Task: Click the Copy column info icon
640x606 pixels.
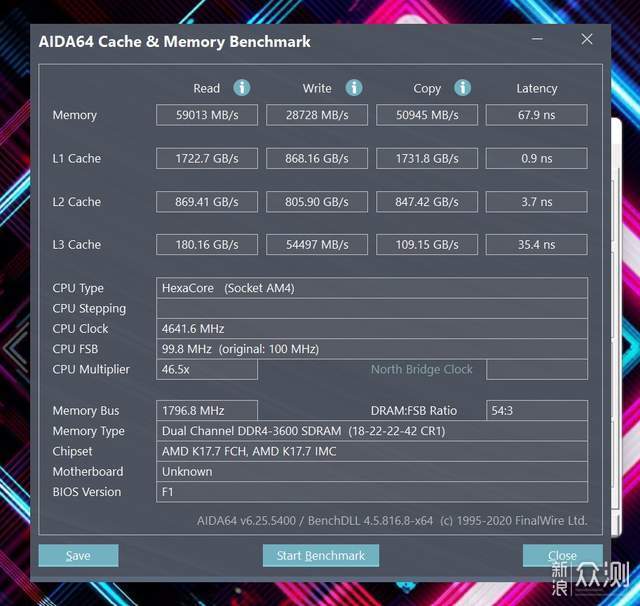Action: click(x=462, y=88)
